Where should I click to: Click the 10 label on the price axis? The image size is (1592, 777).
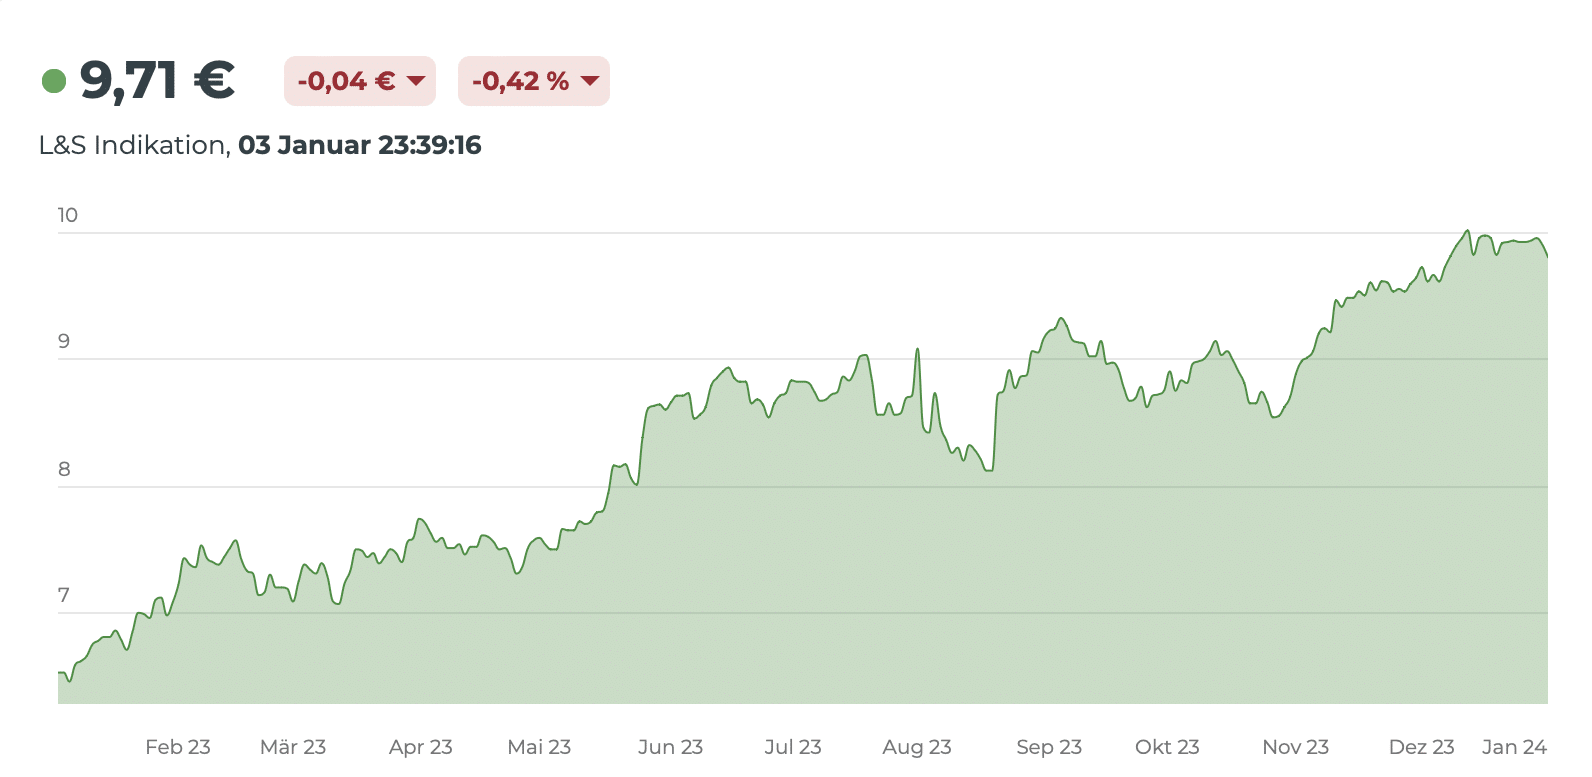(67, 215)
